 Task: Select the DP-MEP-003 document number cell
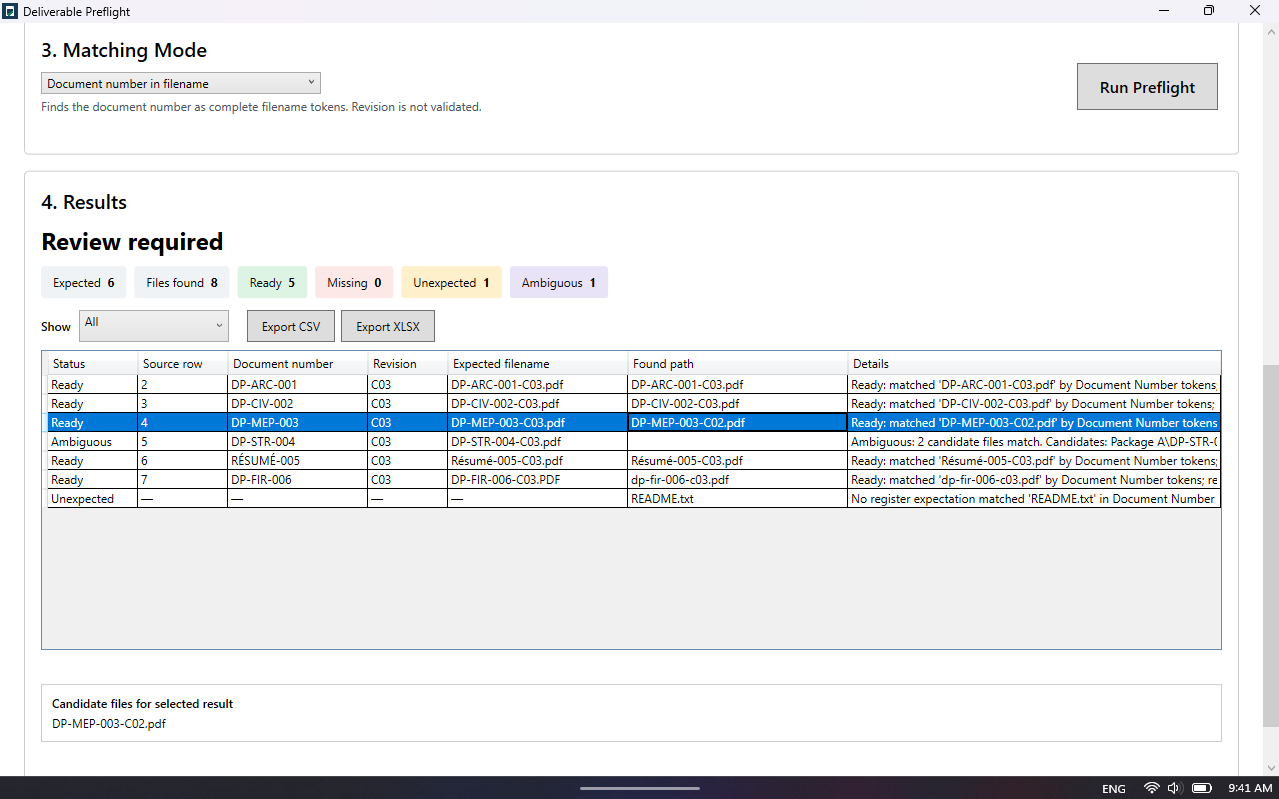298,423
